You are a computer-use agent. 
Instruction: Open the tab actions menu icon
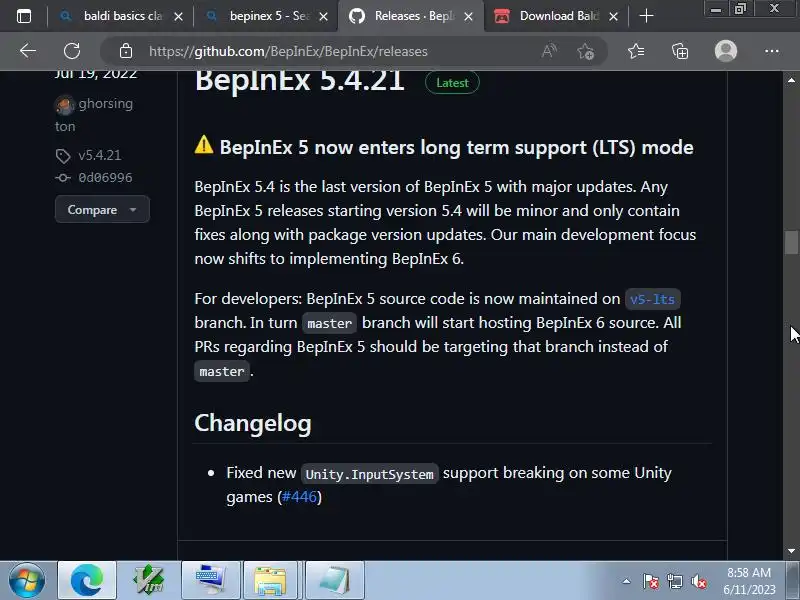pos(24,16)
